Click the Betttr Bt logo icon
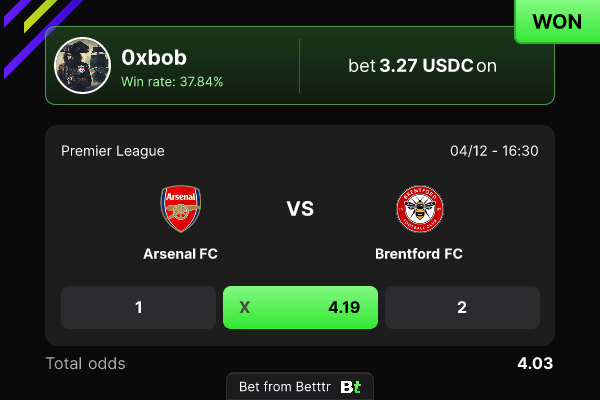The width and height of the screenshot is (600, 400). click(351, 387)
